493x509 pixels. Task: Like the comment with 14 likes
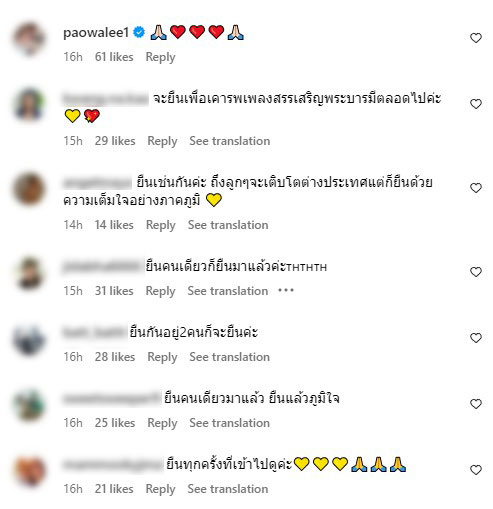[x=476, y=188]
